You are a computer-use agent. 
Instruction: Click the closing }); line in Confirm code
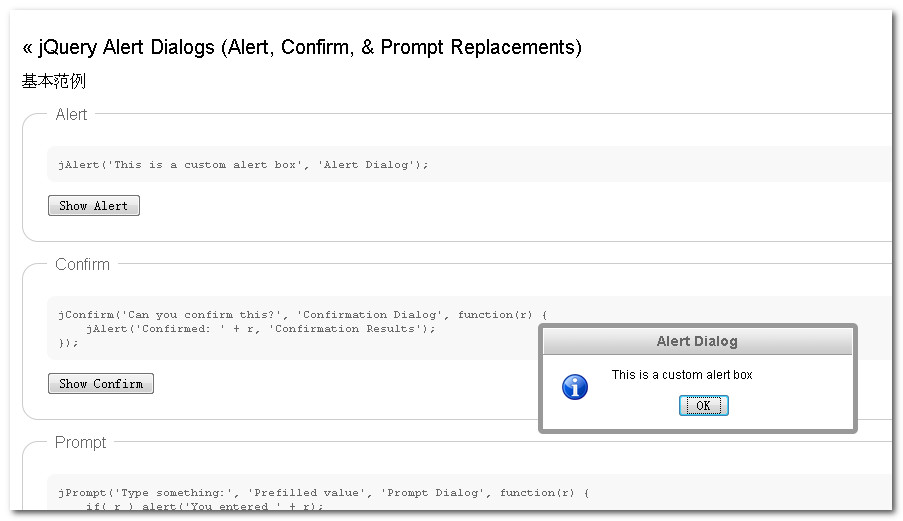click(x=68, y=343)
